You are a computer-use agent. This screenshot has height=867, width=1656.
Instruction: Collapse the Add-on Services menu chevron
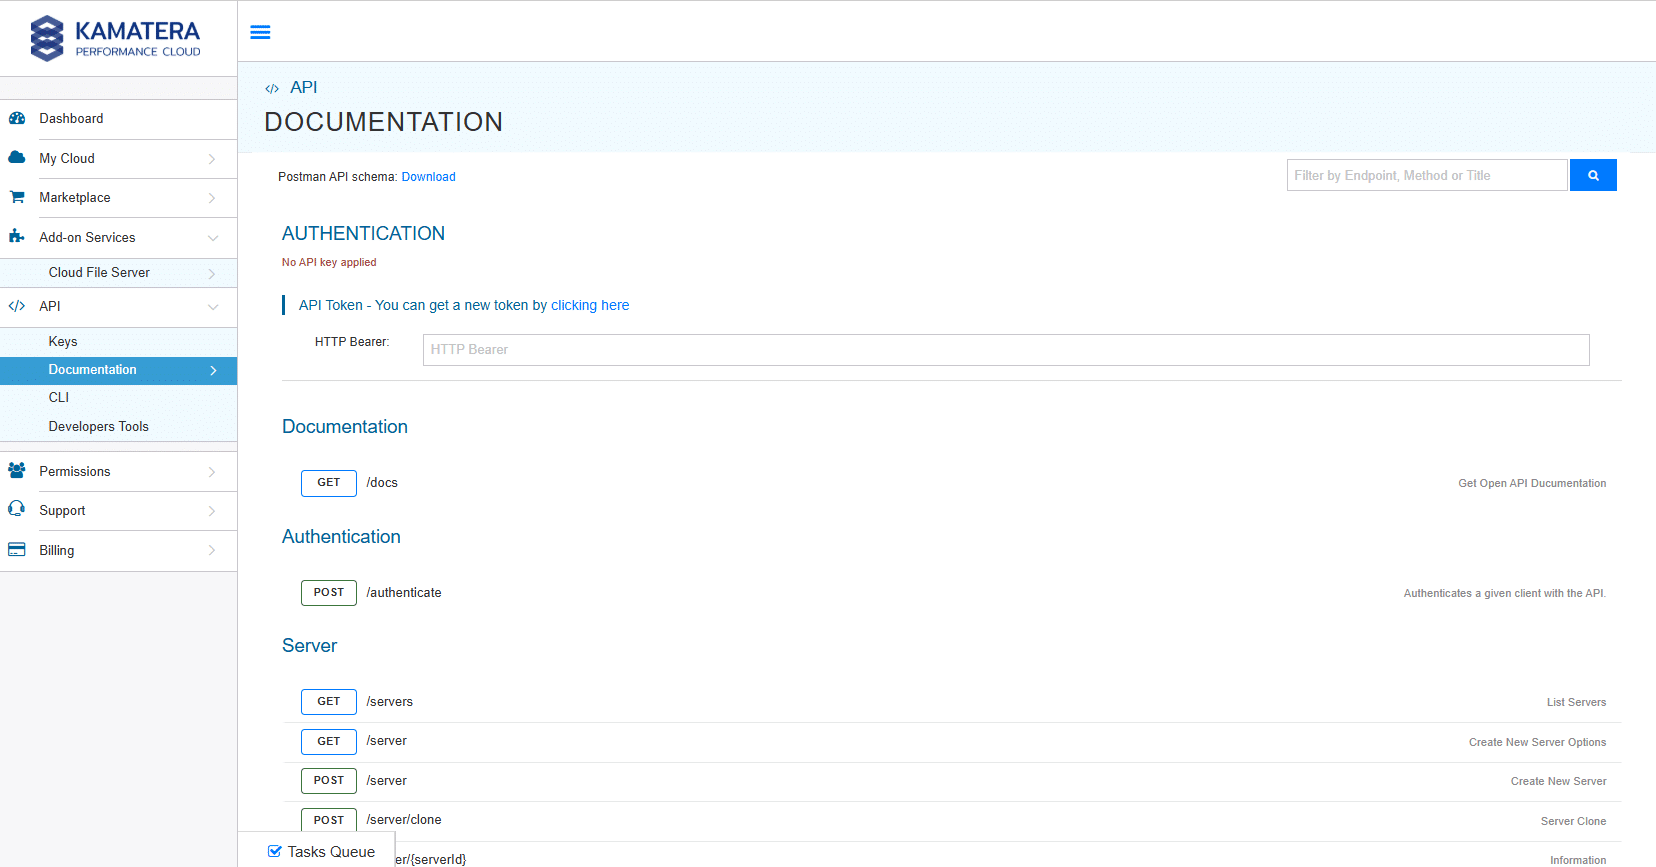tap(212, 238)
